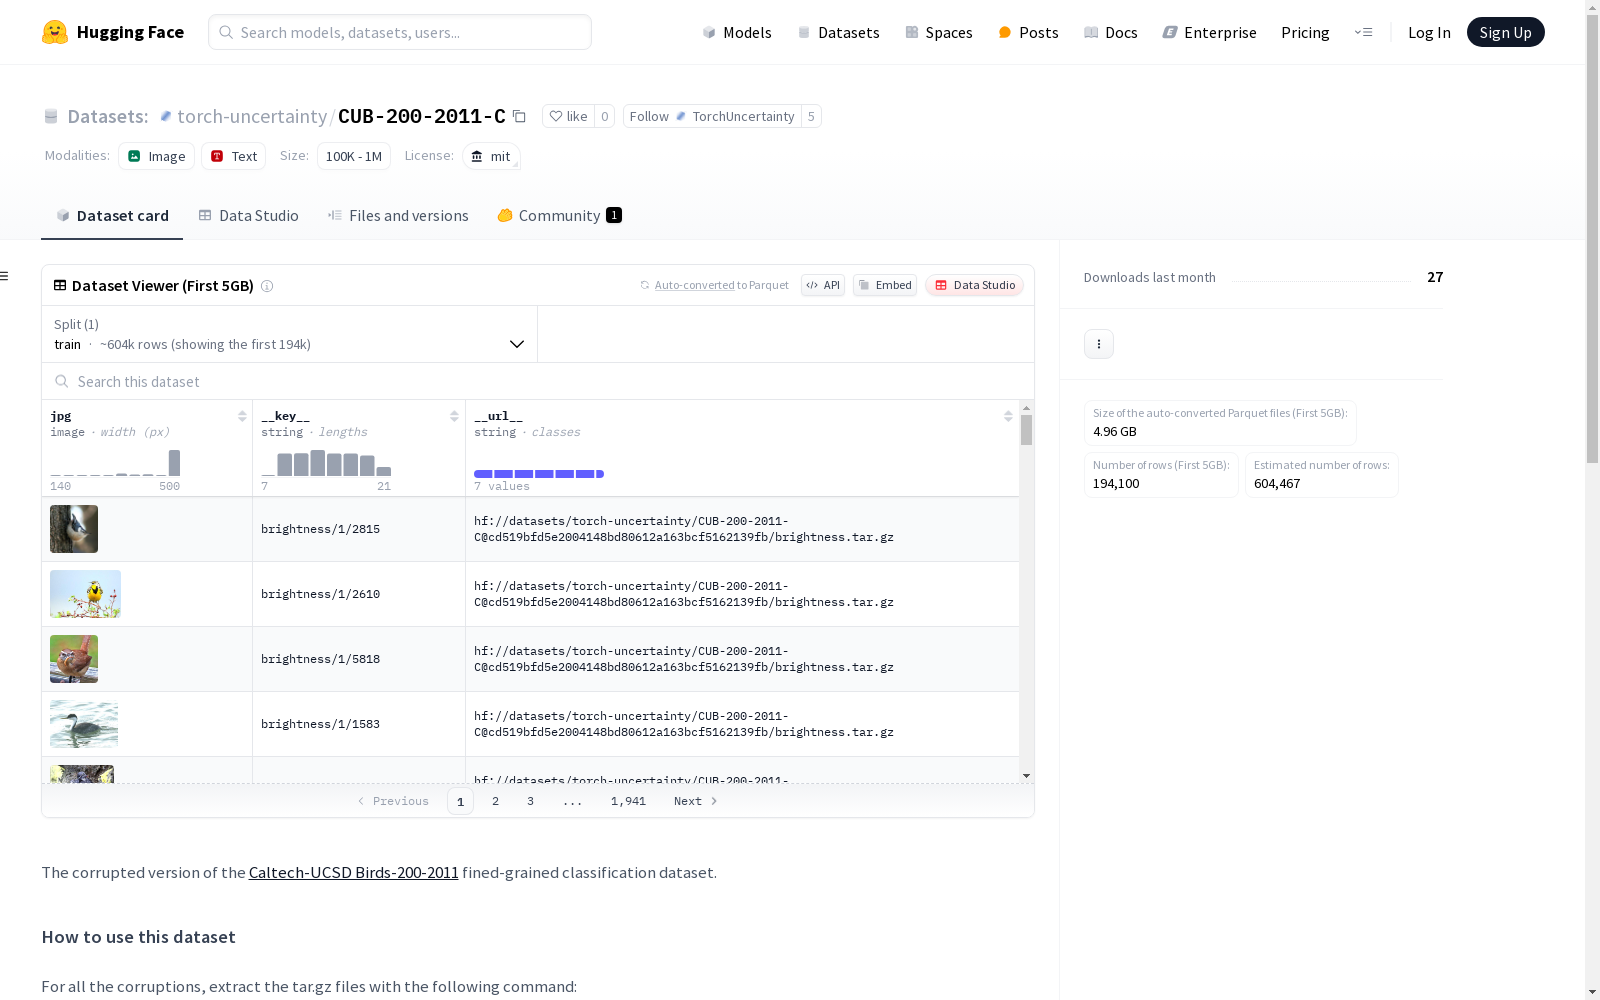Image resolution: width=1600 pixels, height=1000 pixels.
Task: Click the heart like button
Action: [x=568, y=116]
